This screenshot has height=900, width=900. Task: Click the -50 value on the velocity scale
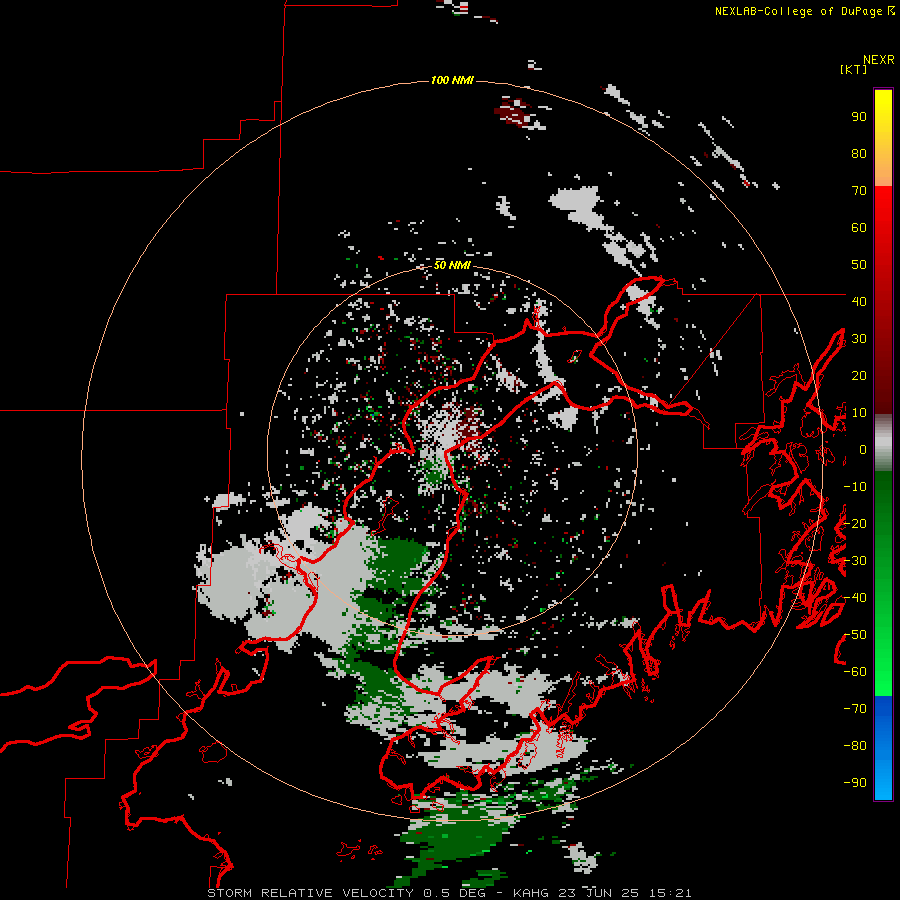[855, 635]
